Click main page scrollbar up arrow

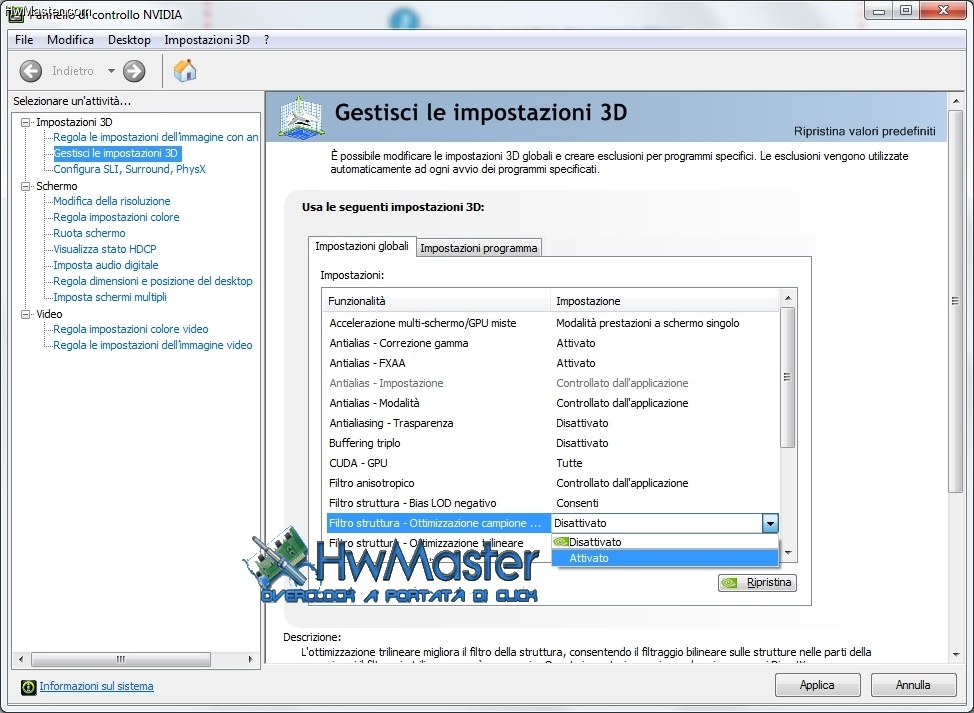tap(955, 101)
